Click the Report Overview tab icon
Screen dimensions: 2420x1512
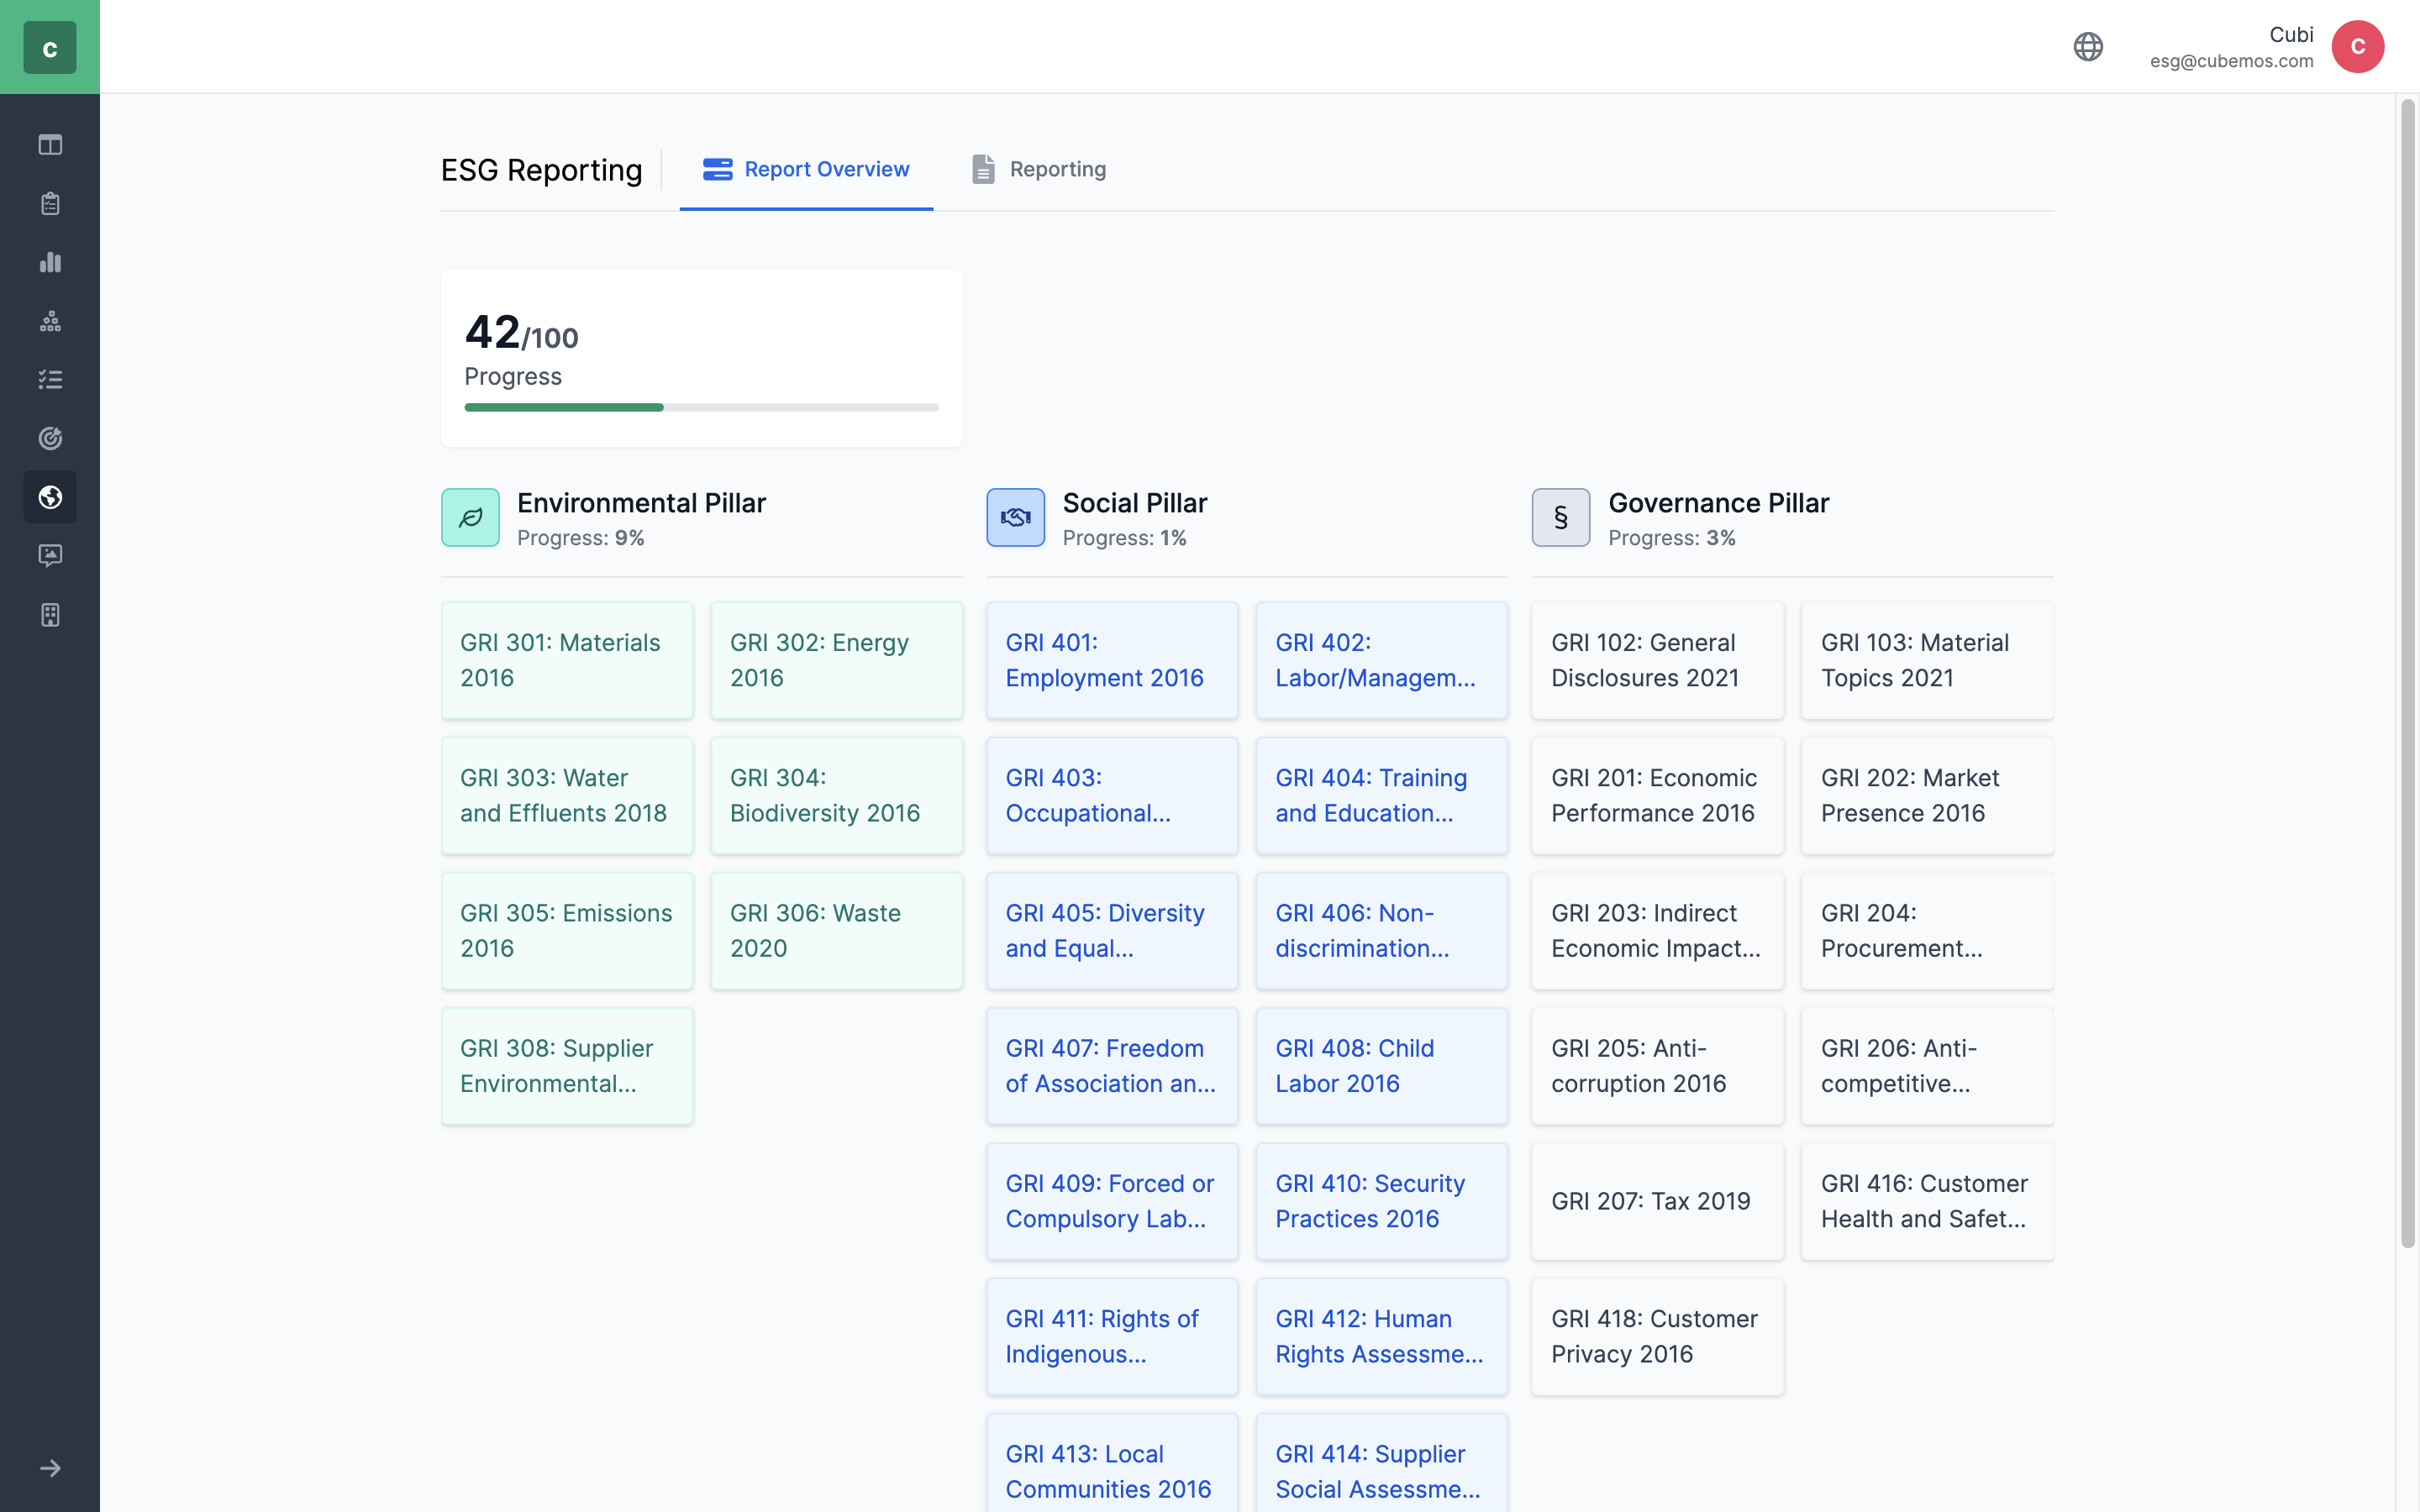(717, 169)
